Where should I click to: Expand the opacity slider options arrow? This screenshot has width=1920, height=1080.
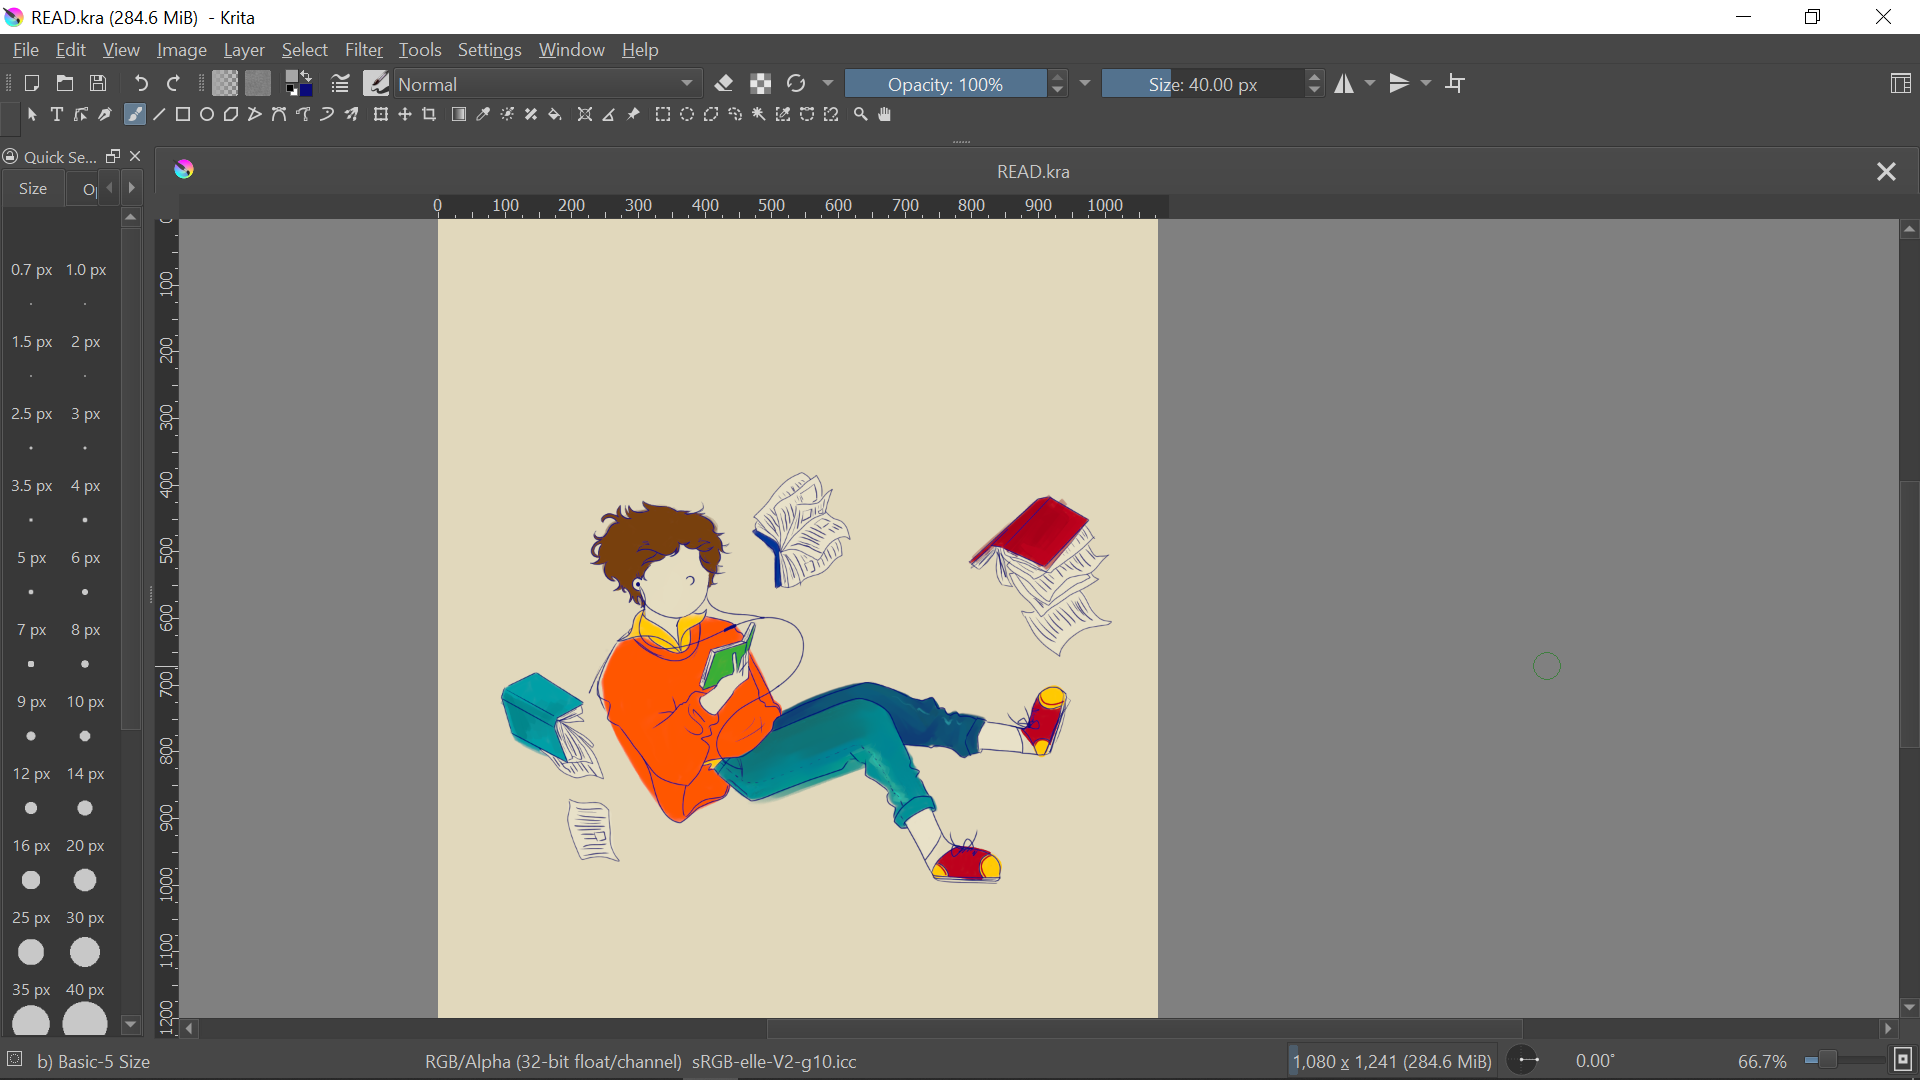1085,84
